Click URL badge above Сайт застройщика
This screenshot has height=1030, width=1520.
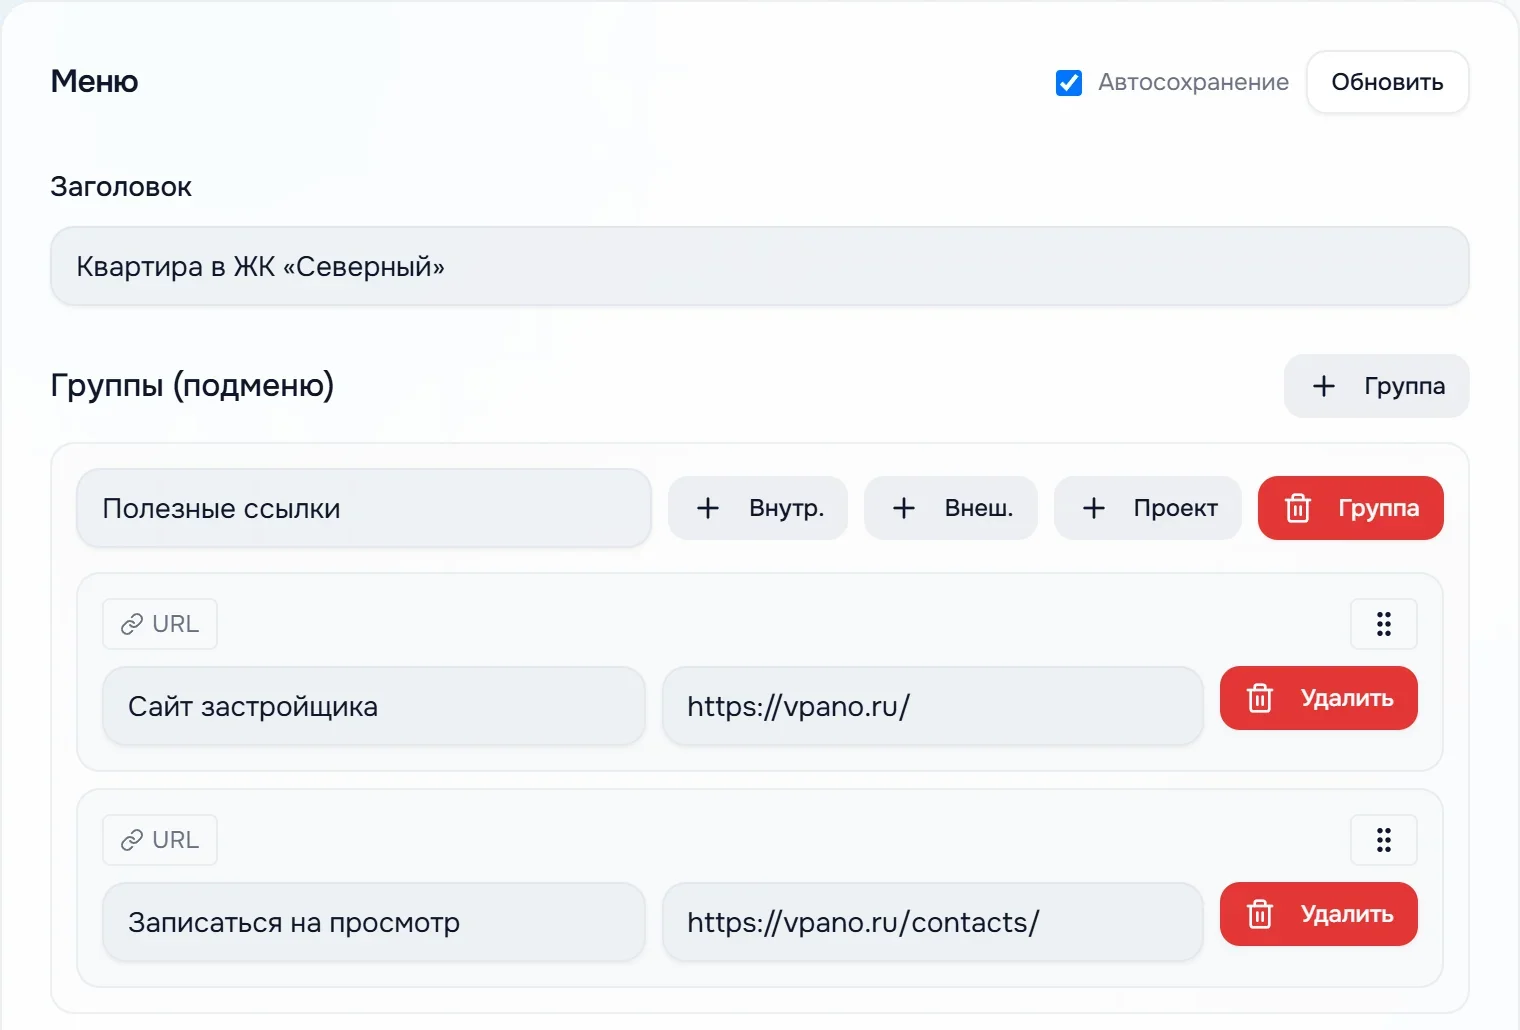[160, 624]
